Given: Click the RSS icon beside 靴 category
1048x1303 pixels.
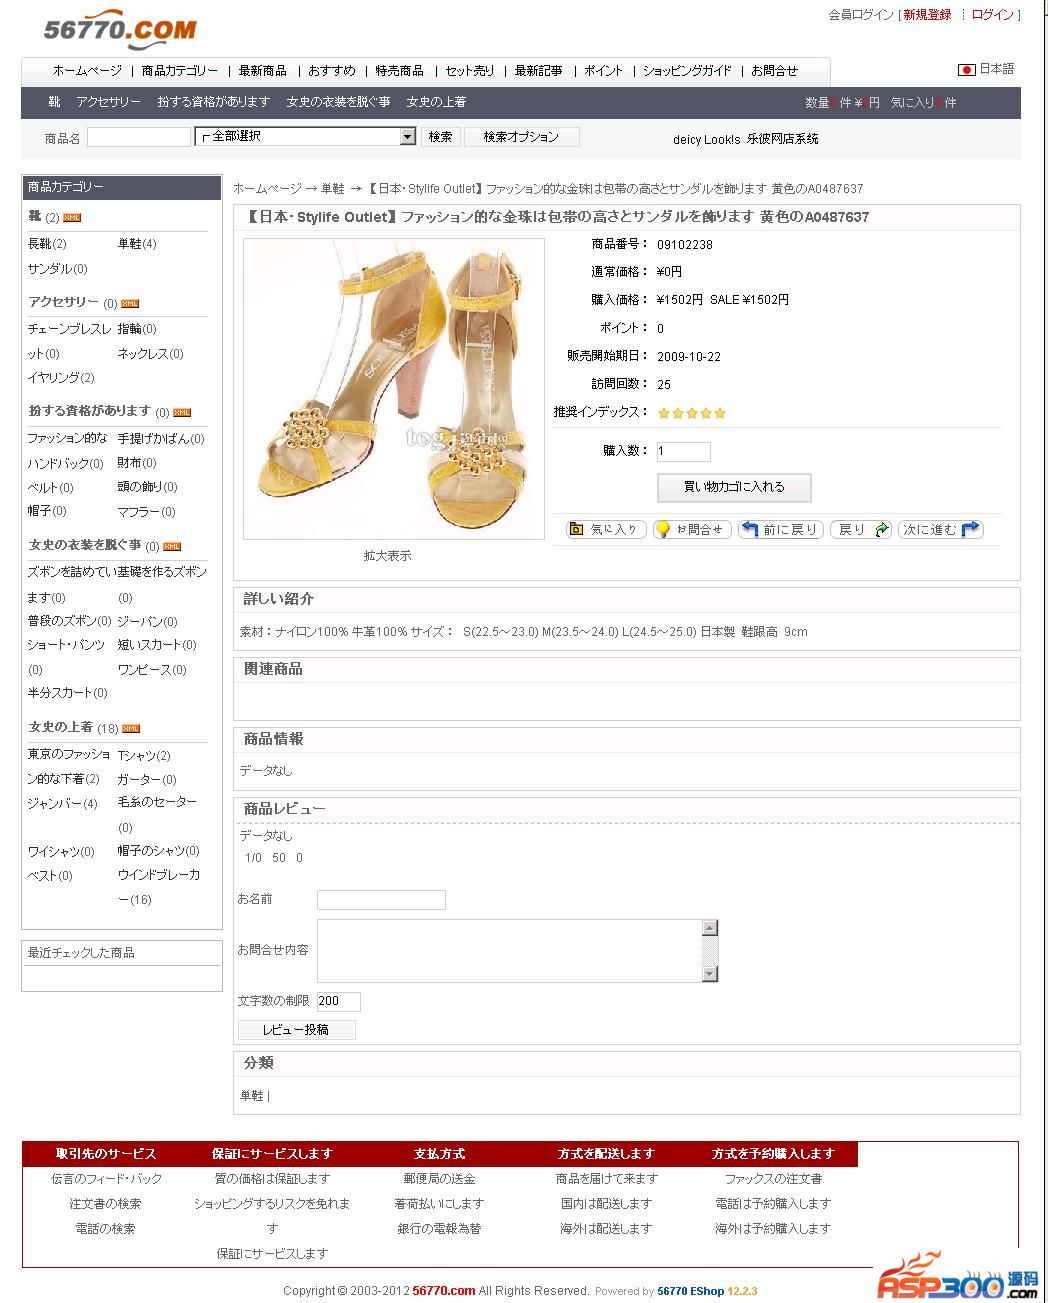Looking at the screenshot, I should tap(72, 217).
